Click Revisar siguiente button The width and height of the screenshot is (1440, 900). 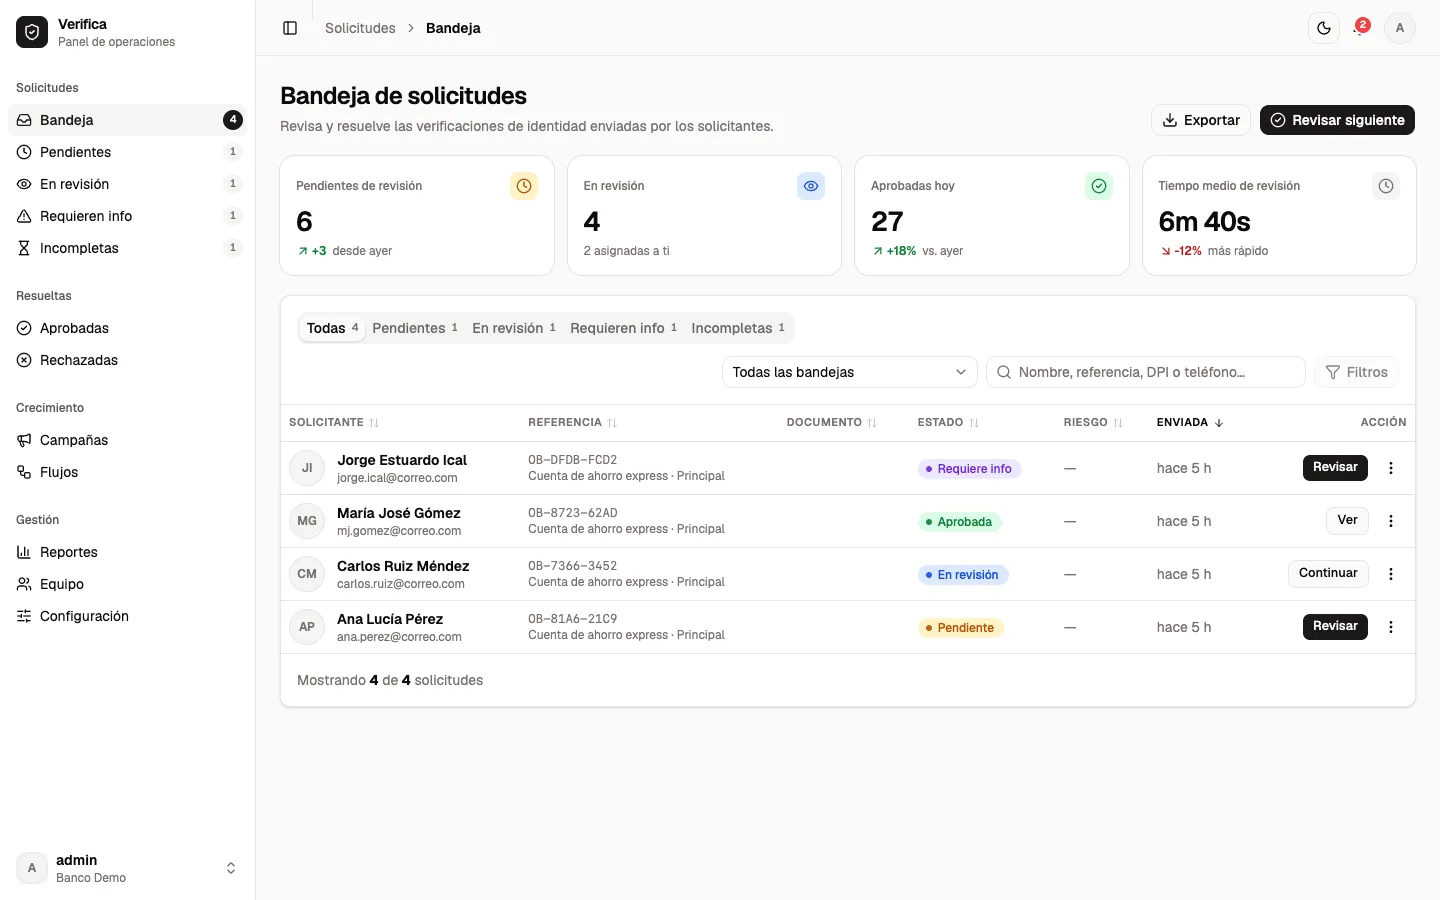pyautogui.click(x=1337, y=120)
